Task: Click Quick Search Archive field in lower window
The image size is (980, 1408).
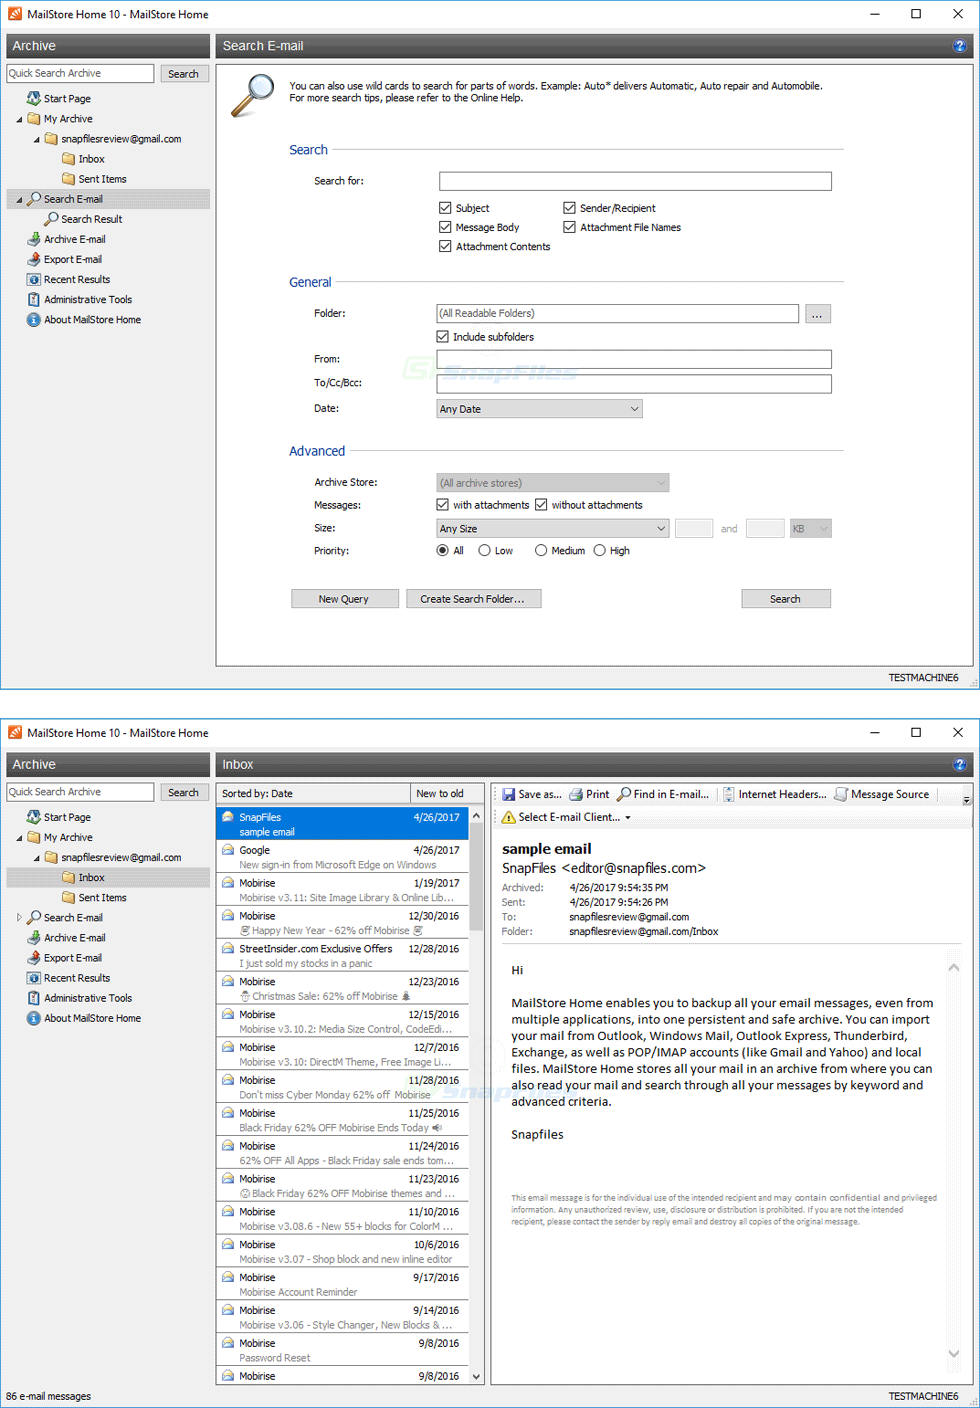Action: (80, 792)
